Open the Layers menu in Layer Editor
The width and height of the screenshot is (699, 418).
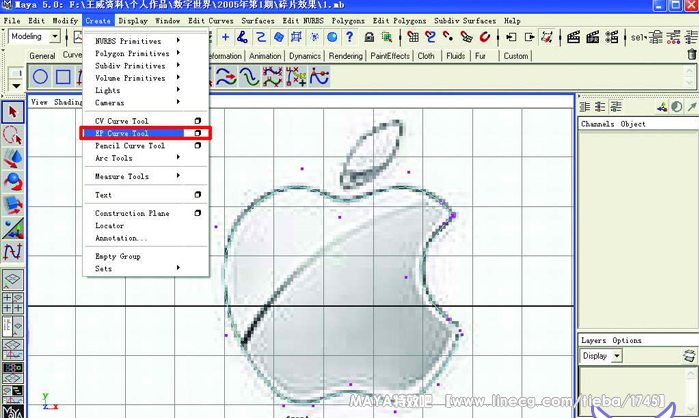click(593, 340)
